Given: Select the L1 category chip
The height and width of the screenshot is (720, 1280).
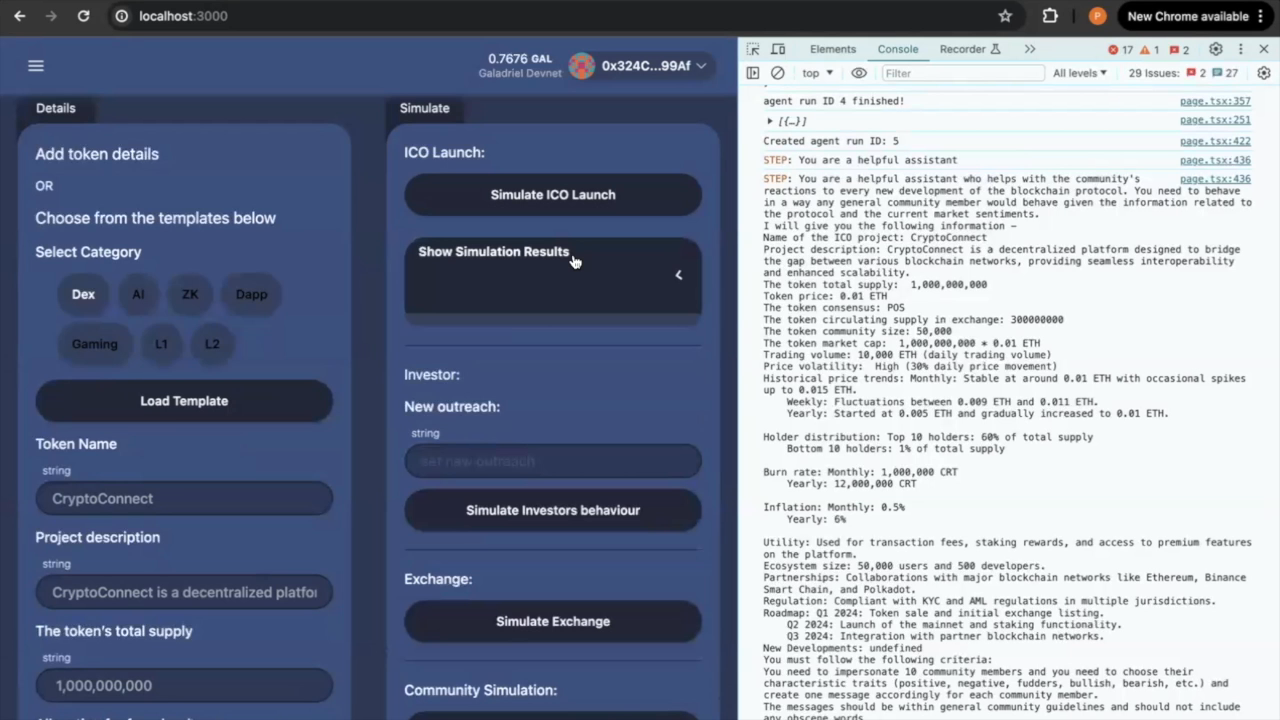Looking at the screenshot, I should tap(161, 344).
